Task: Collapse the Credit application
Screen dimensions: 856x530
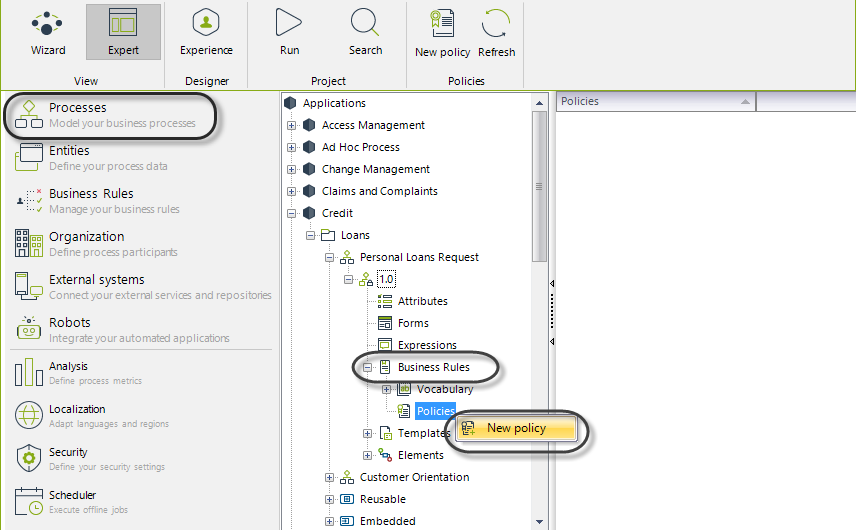Action: point(292,213)
